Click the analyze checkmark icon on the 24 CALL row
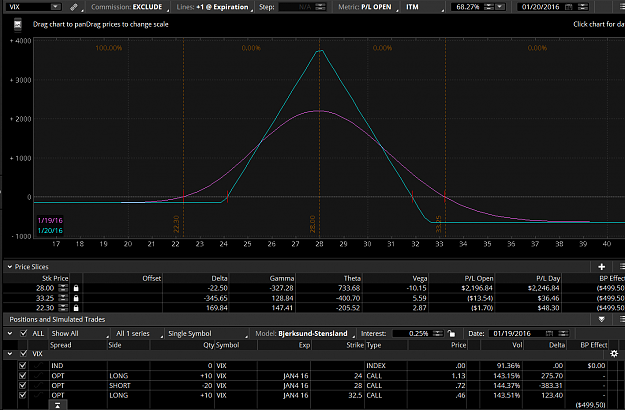Viewport: 625px width, 410px height. [38, 376]
